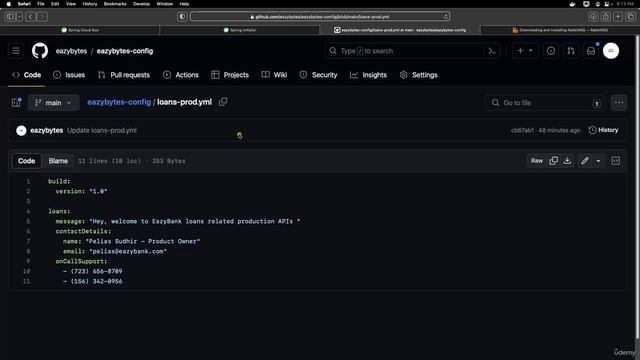Select the Code view toggle
This screenshot has height=360, width=640.
coord(27,161)
